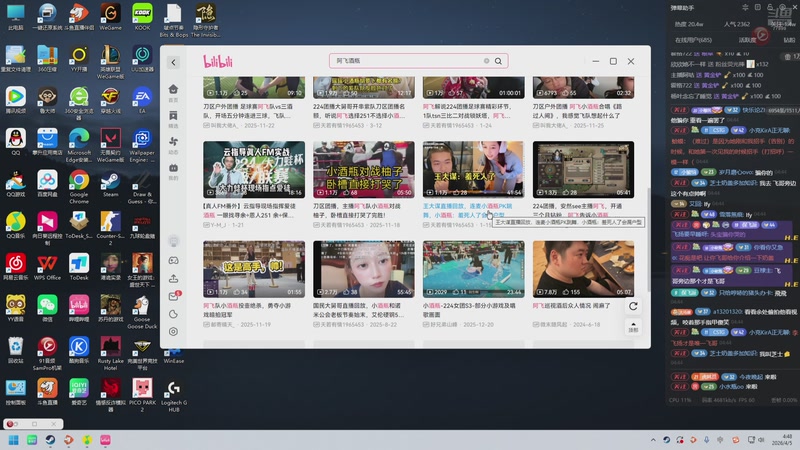The width and height of the screenshot is (800, 450).
Task: Click the user avatar in Bilibili sidebar
Action: coord(173,241)
